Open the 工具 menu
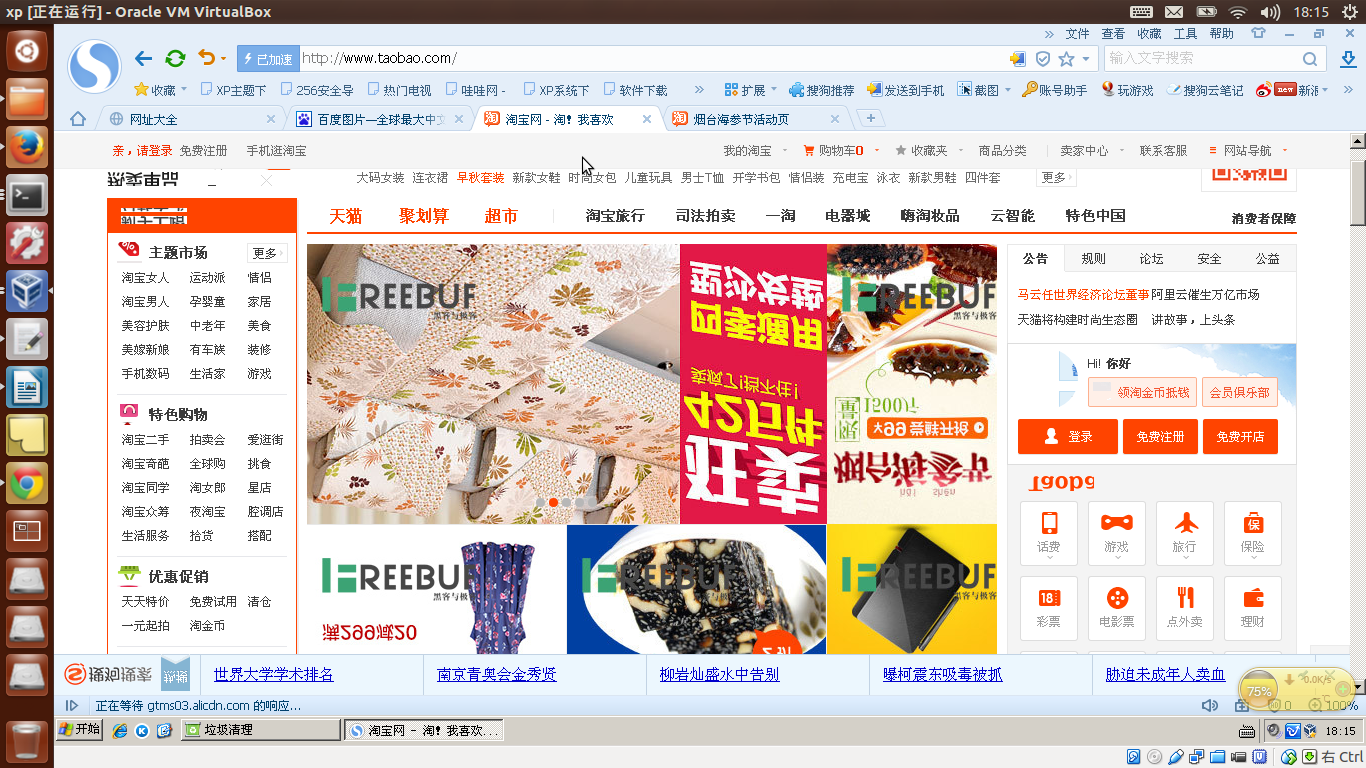Viewport: 1366px width, 768px height. click(1185, 34)
